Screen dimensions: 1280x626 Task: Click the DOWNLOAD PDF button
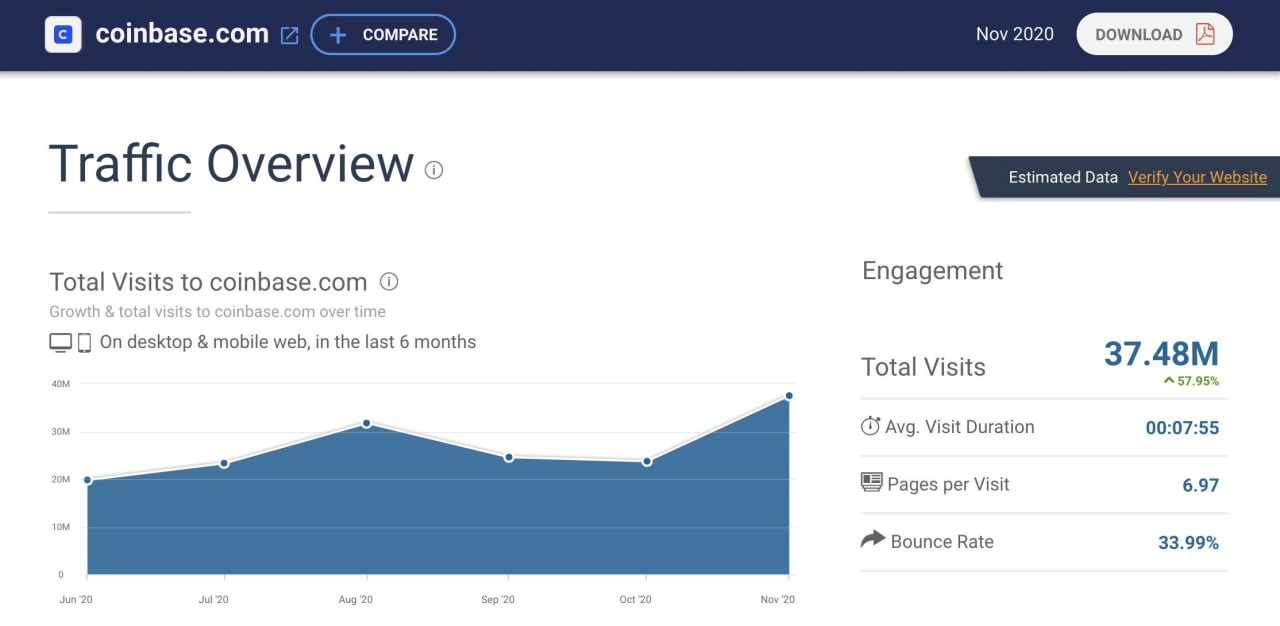1154,34
